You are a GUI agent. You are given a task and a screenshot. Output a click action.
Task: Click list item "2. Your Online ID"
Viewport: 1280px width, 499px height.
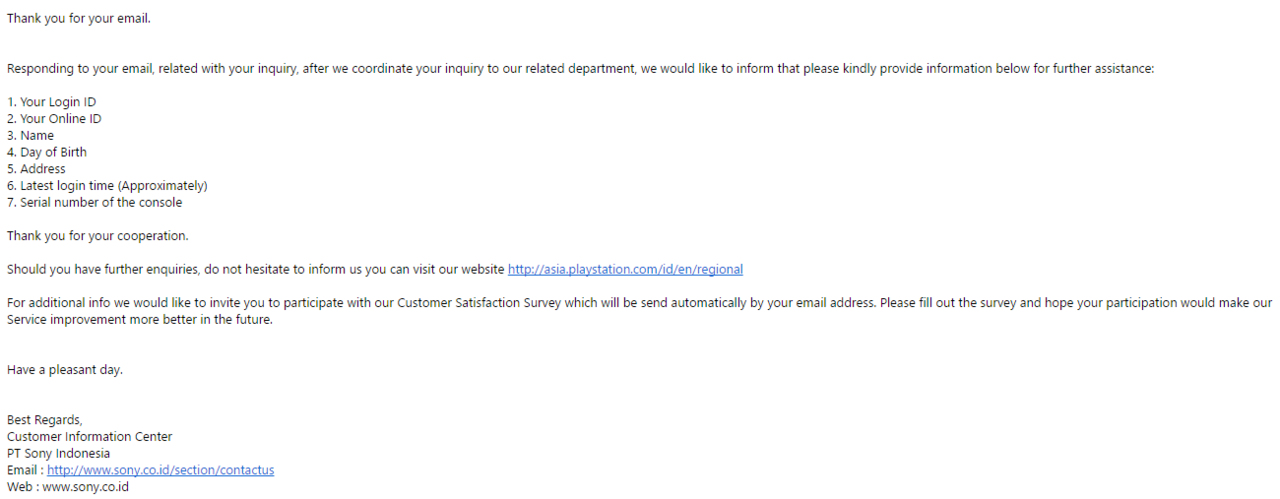54,119
